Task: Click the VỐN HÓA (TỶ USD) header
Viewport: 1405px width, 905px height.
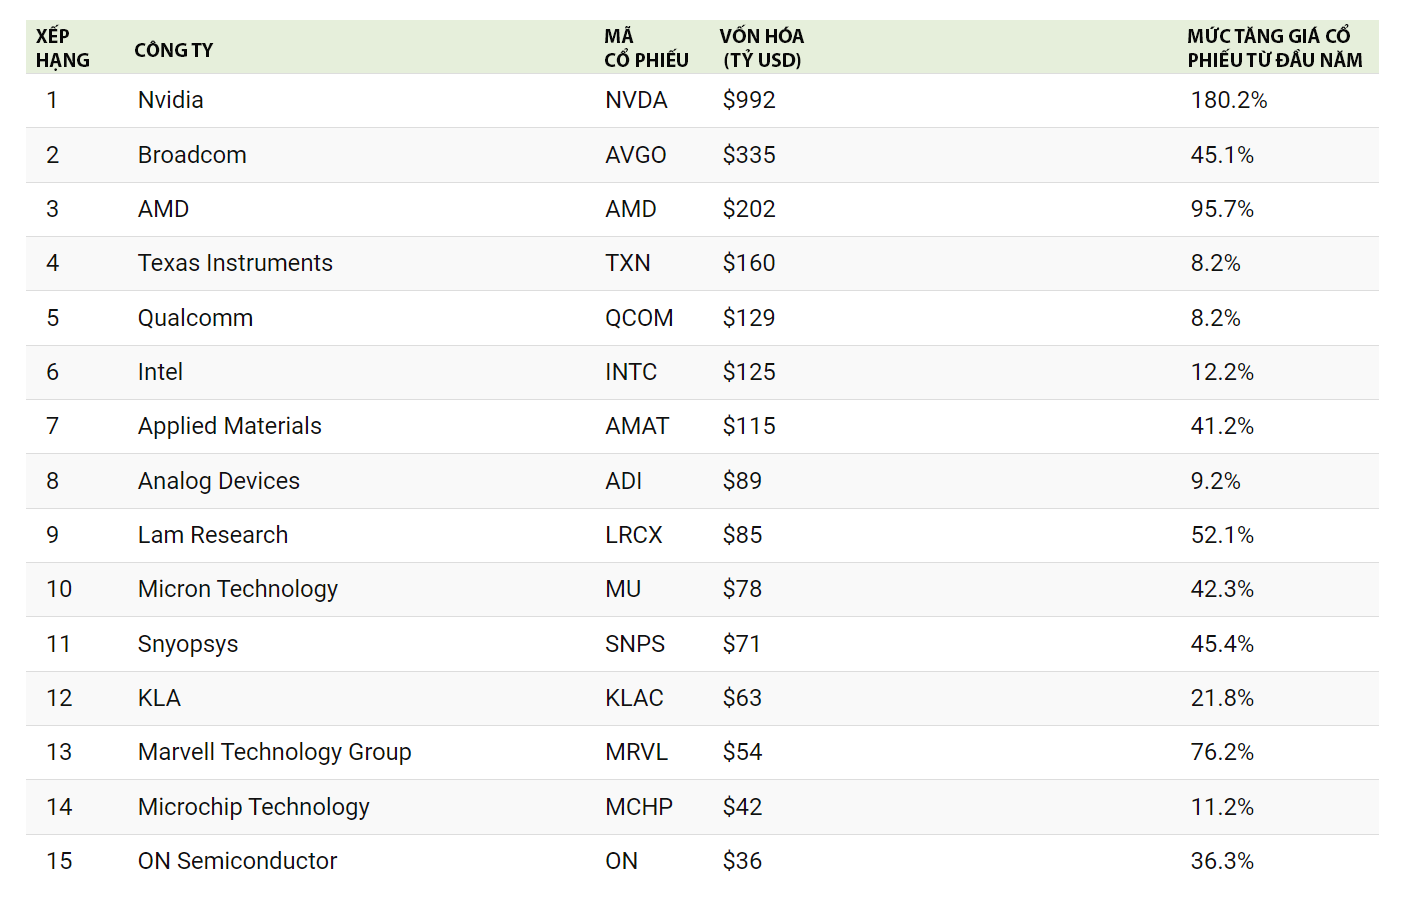Action: [x=761, y=48]
